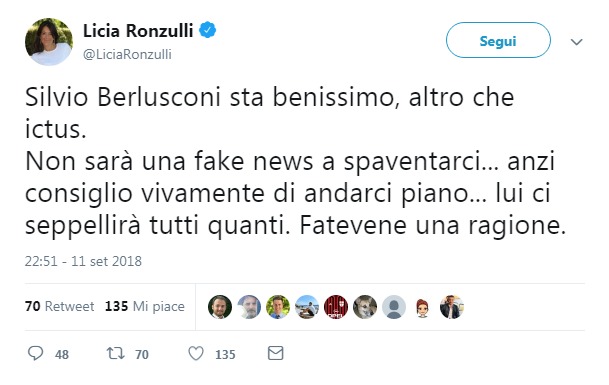The width and height of the screenshot is (609, 385).
Task: View the 135 Mi piace list
Action: click(144, 306)
